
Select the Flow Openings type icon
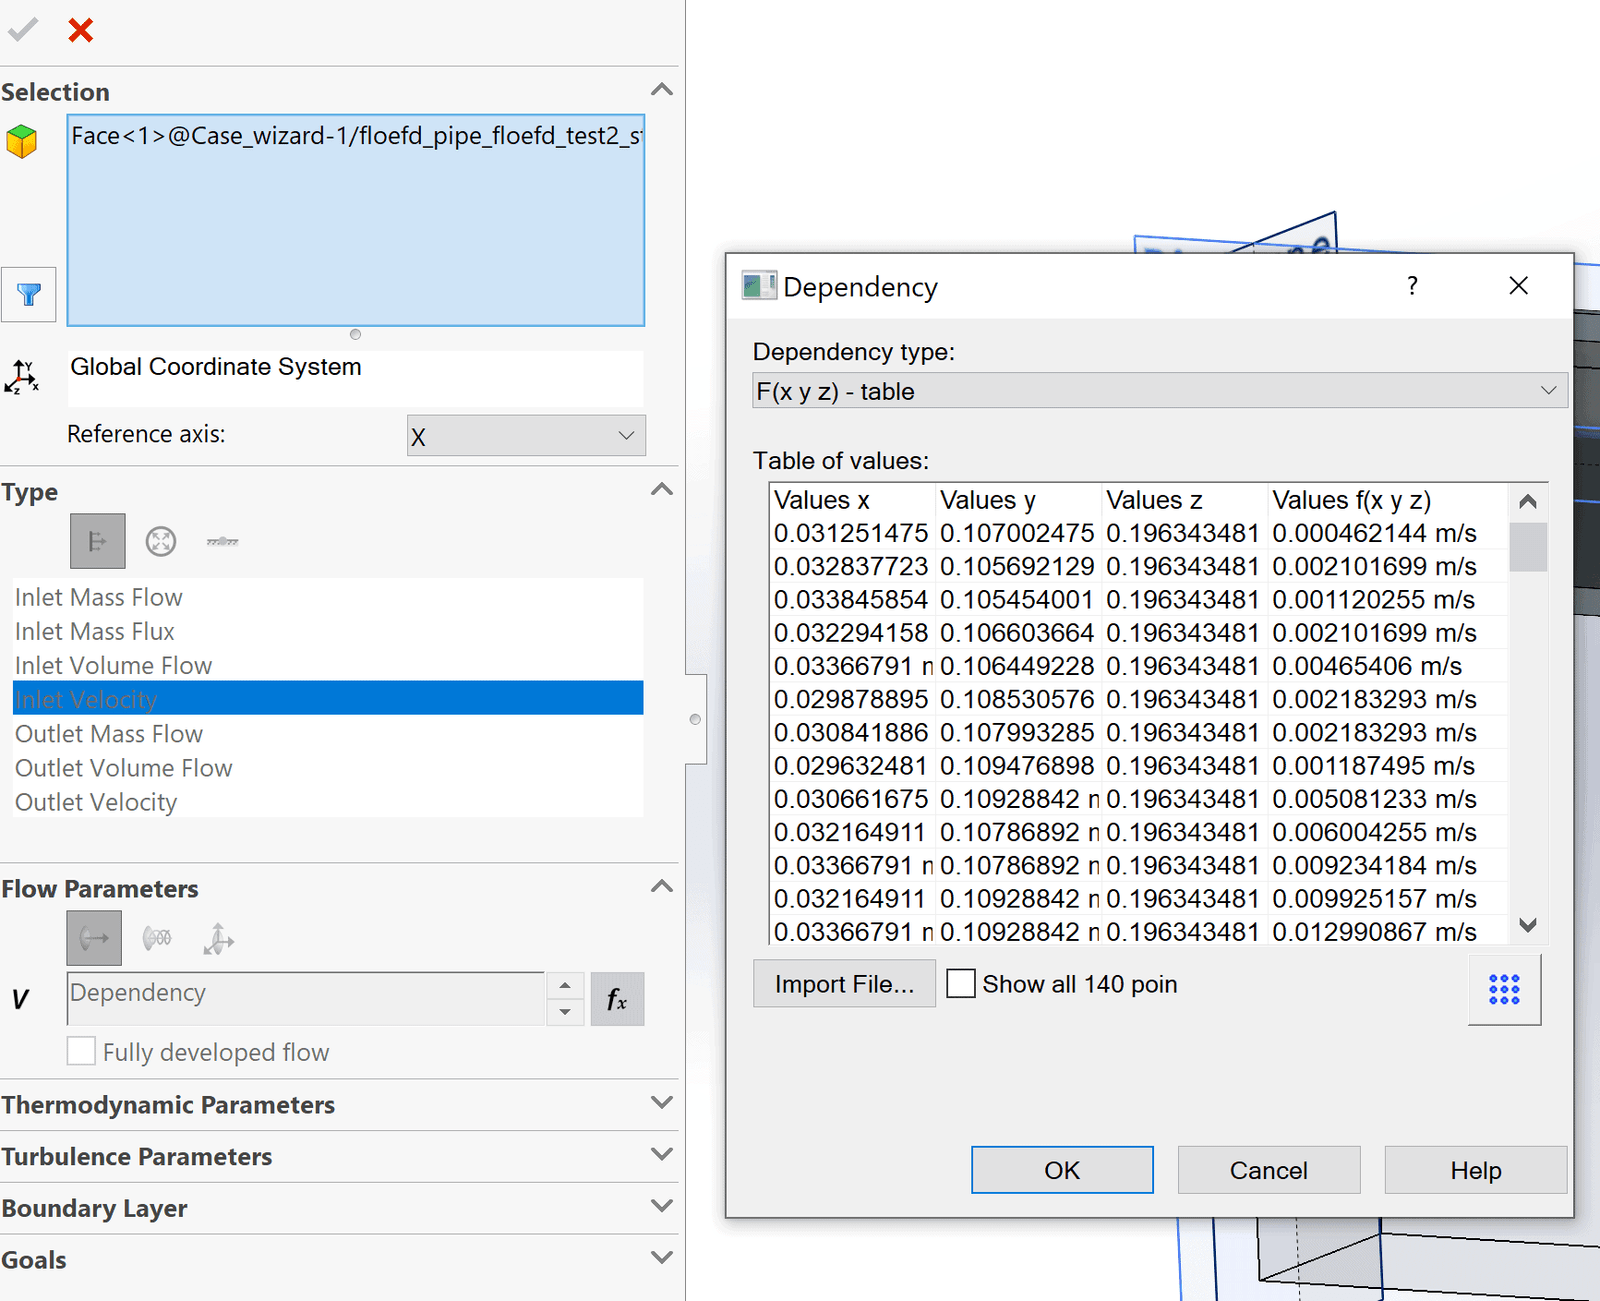[97, 541]
